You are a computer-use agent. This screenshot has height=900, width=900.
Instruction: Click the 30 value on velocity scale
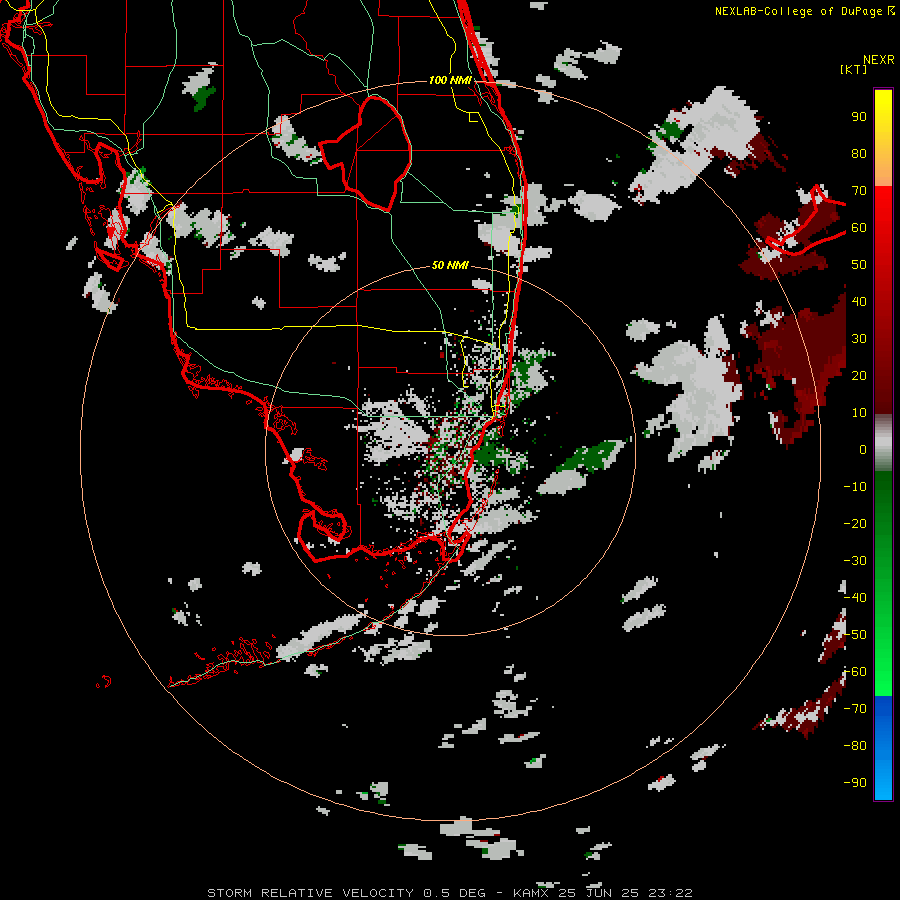click(x=859, y=339)
